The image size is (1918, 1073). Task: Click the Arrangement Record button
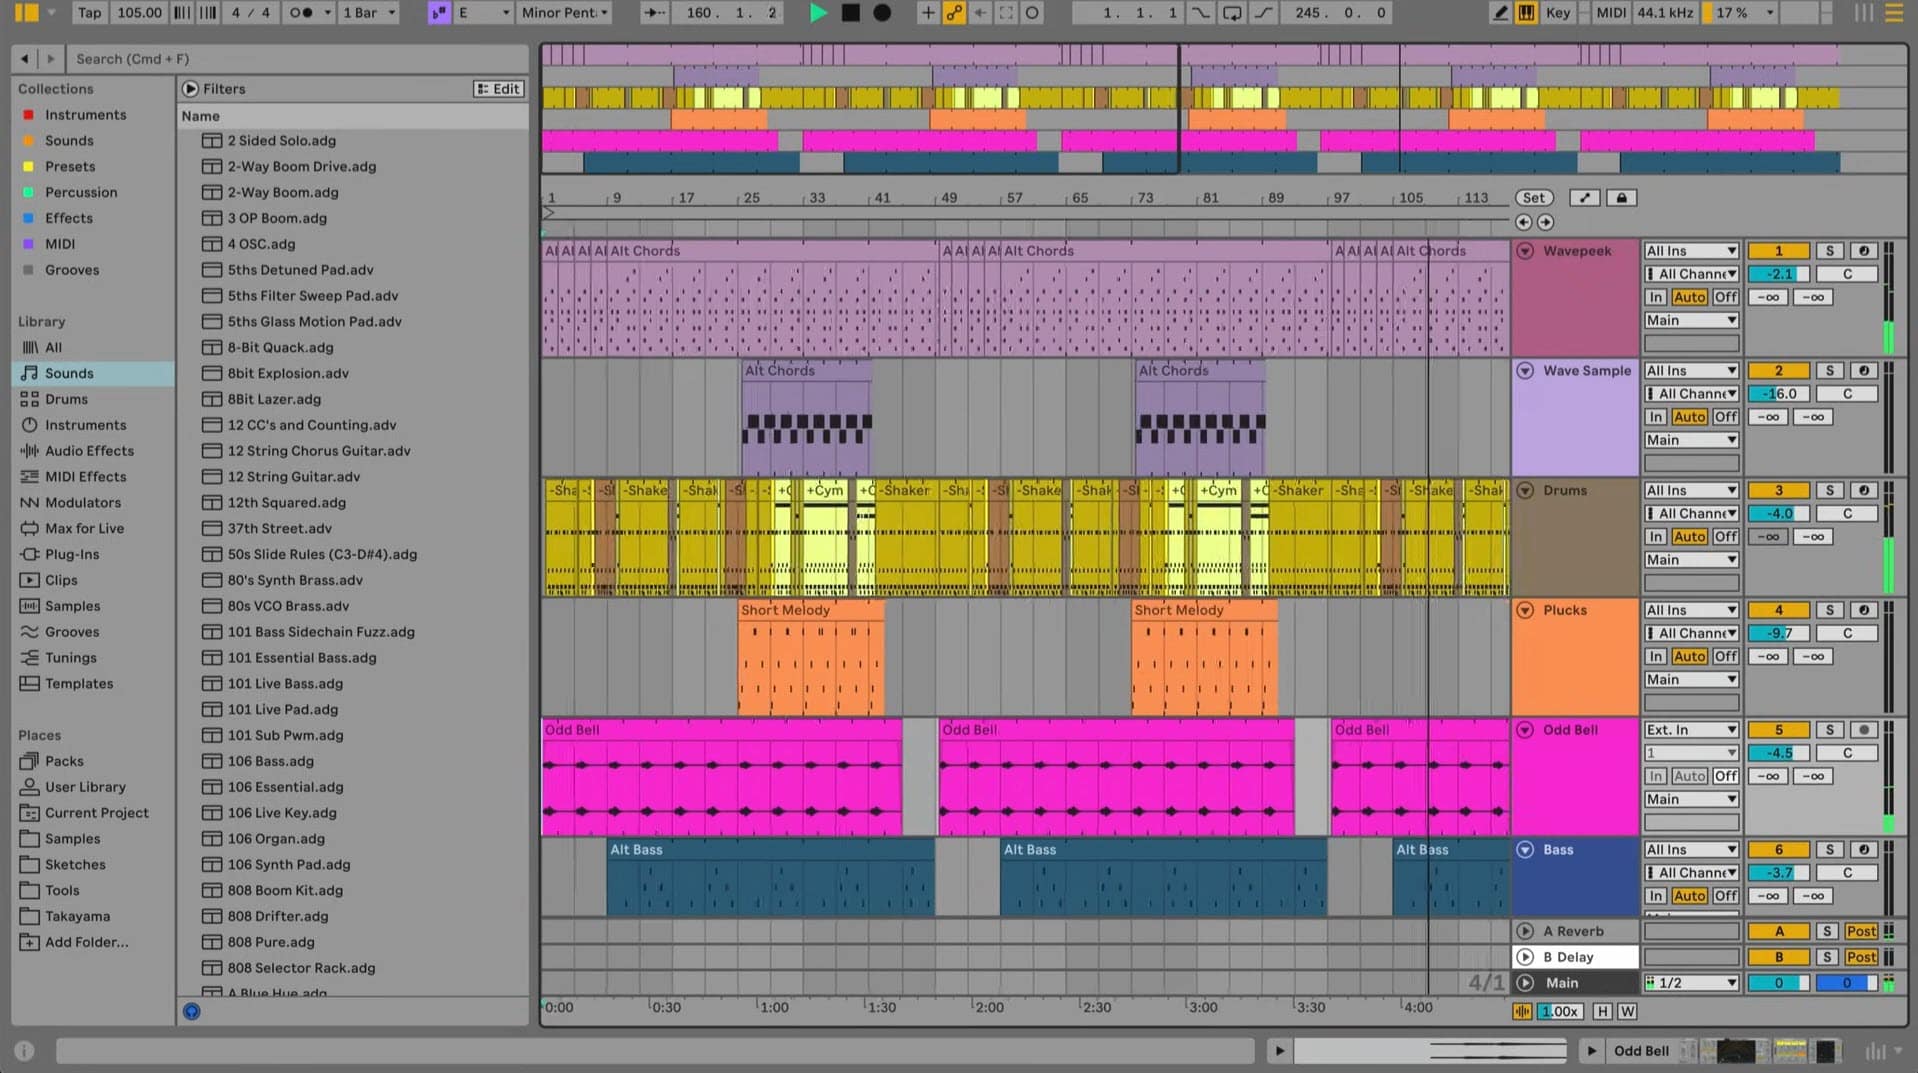pos(880,13)
